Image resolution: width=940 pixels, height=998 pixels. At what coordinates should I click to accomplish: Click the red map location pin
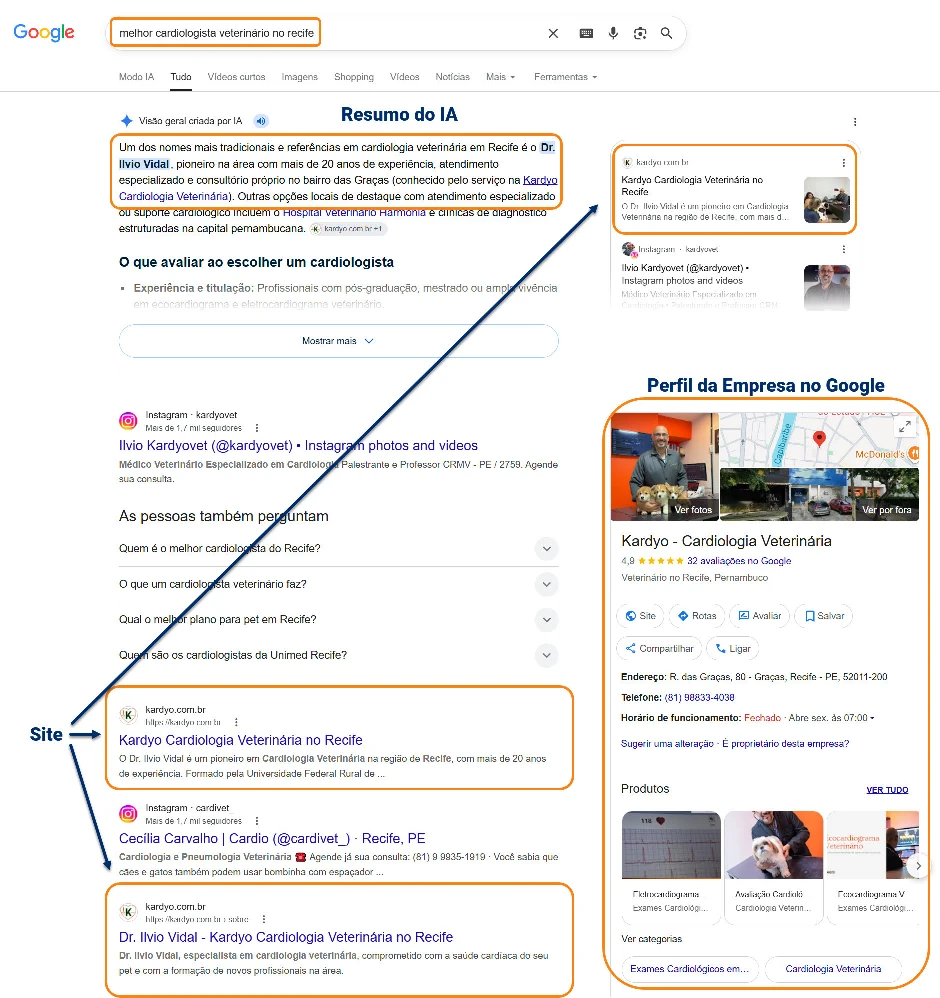[x=820, y=438]
